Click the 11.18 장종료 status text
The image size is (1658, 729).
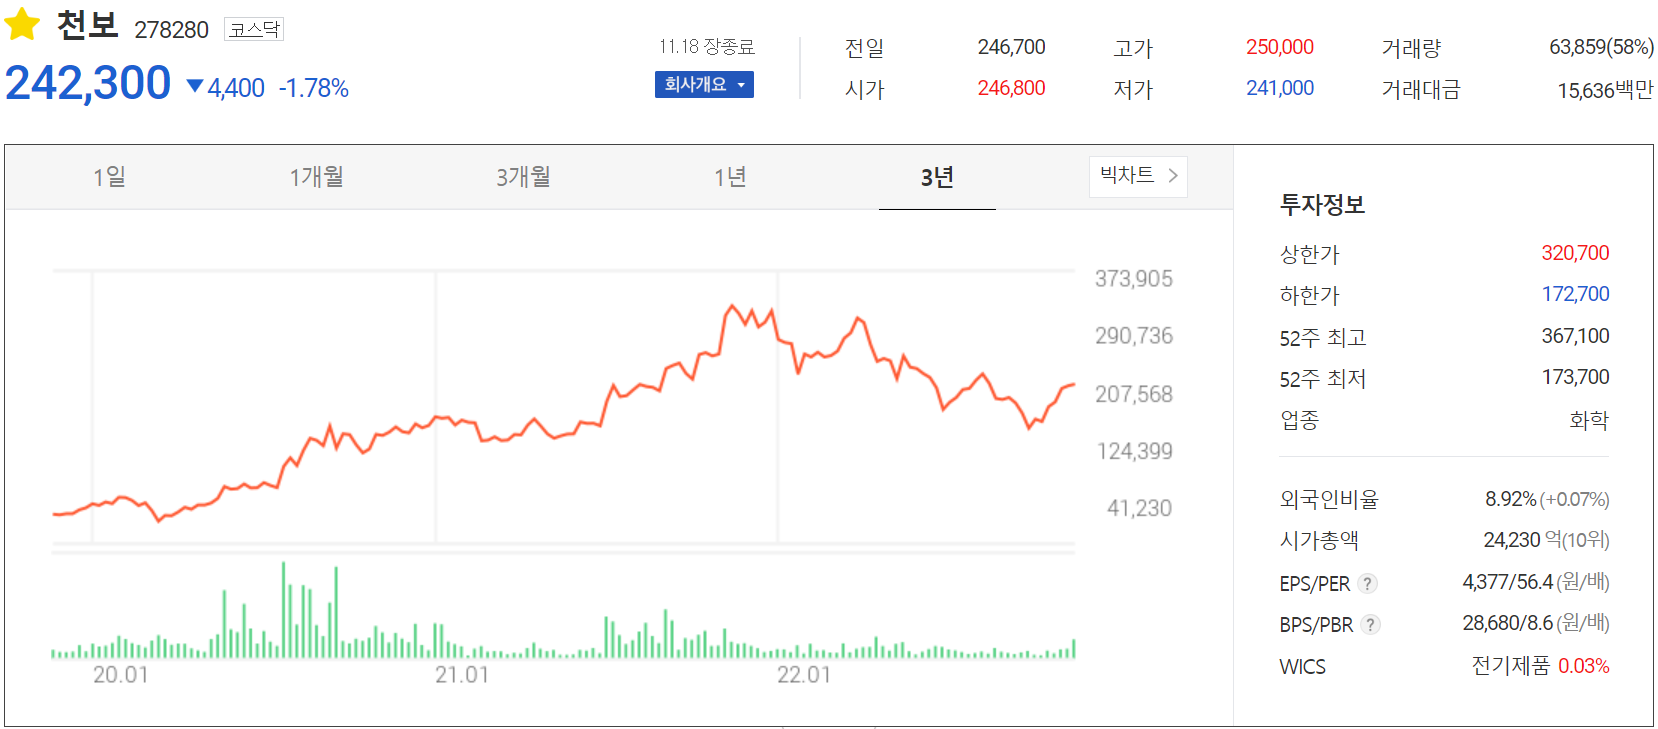706,47
